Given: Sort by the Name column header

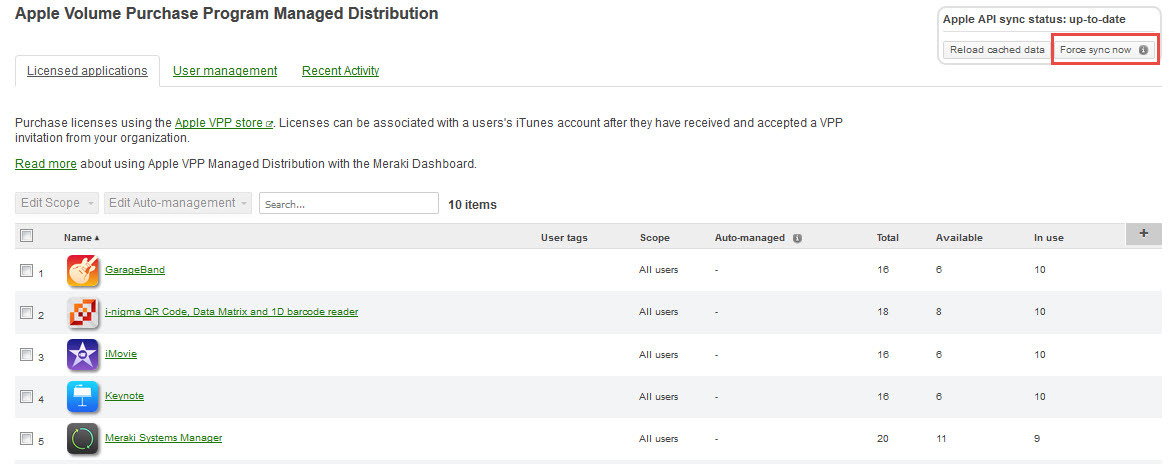Looking at the screenshot, I should point(78,238).
